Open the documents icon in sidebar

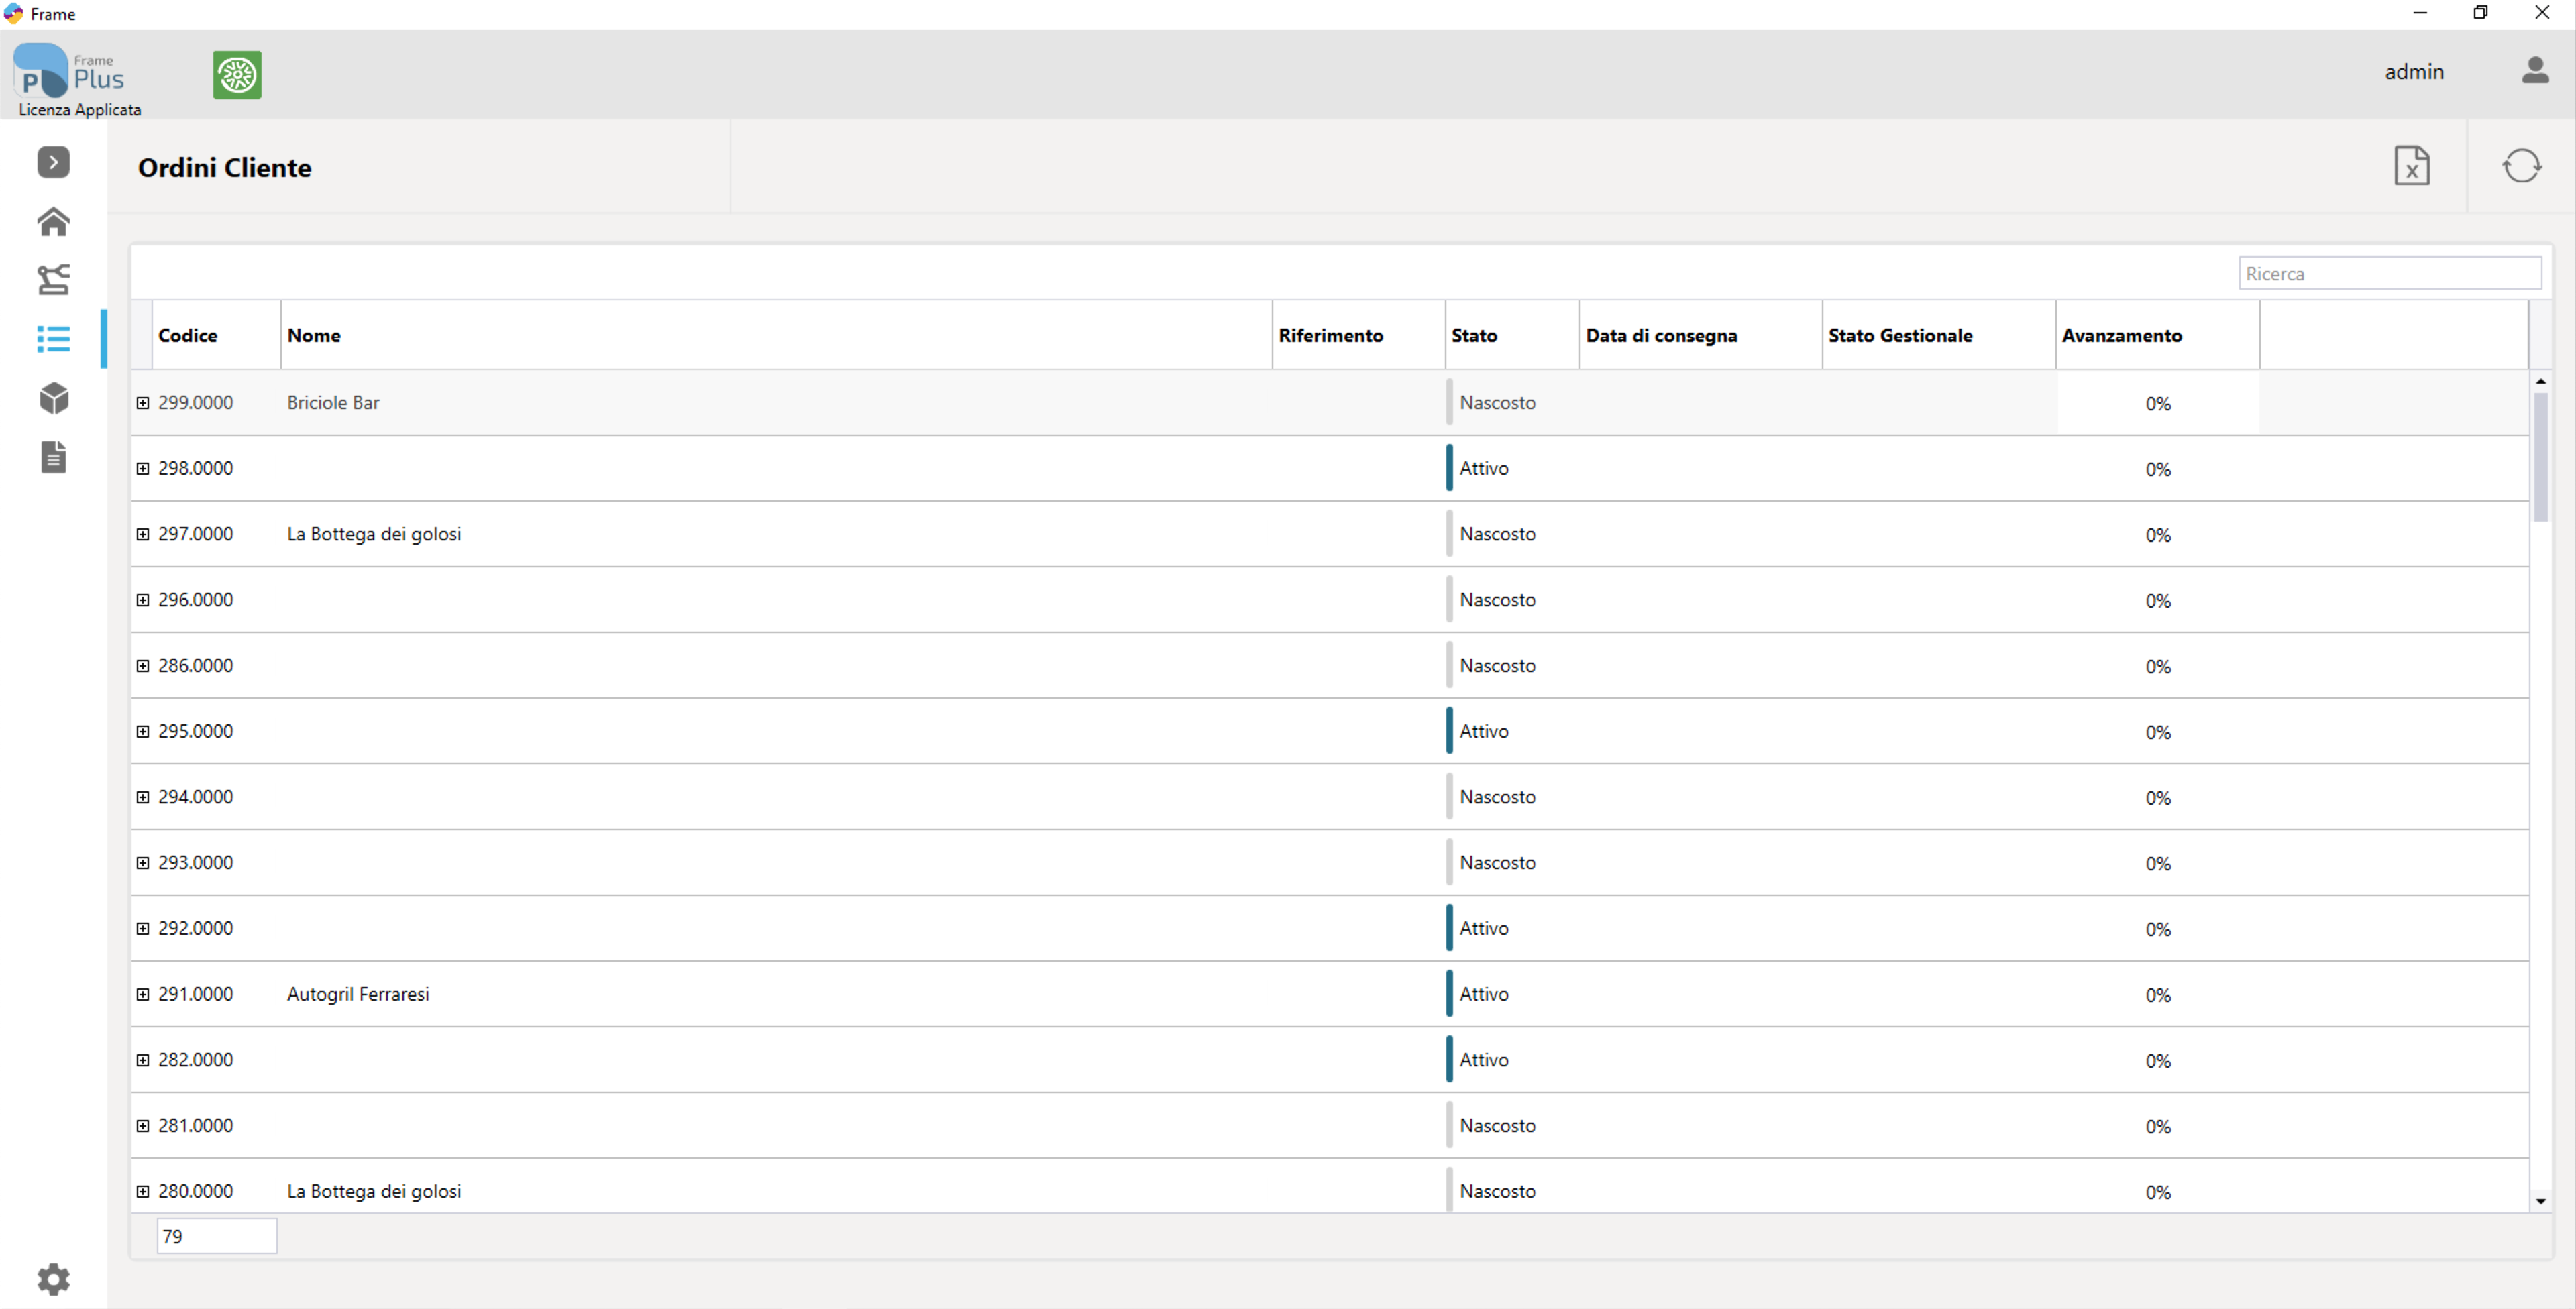click(x=53, y=457)
